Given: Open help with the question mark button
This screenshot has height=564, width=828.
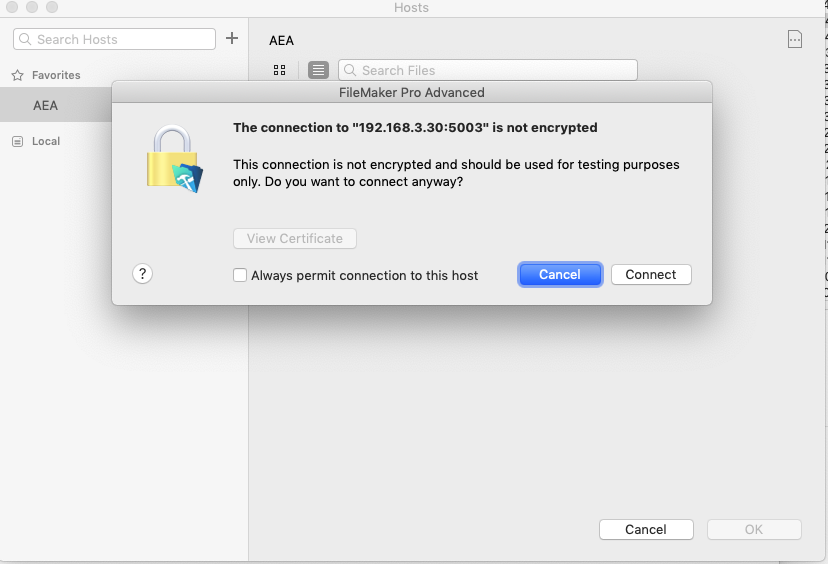Looking at the screenshot, I should coord(142,274).
